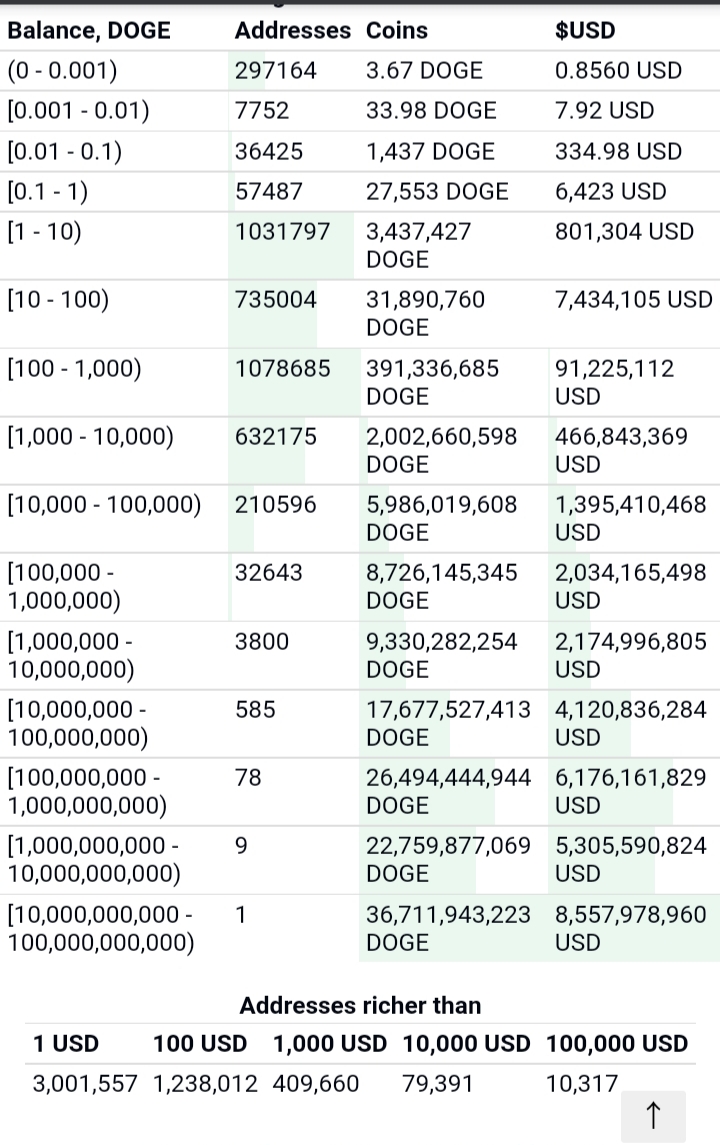
Task: Tap the scroll-to-top arrow button
Action: (653, 1114)
